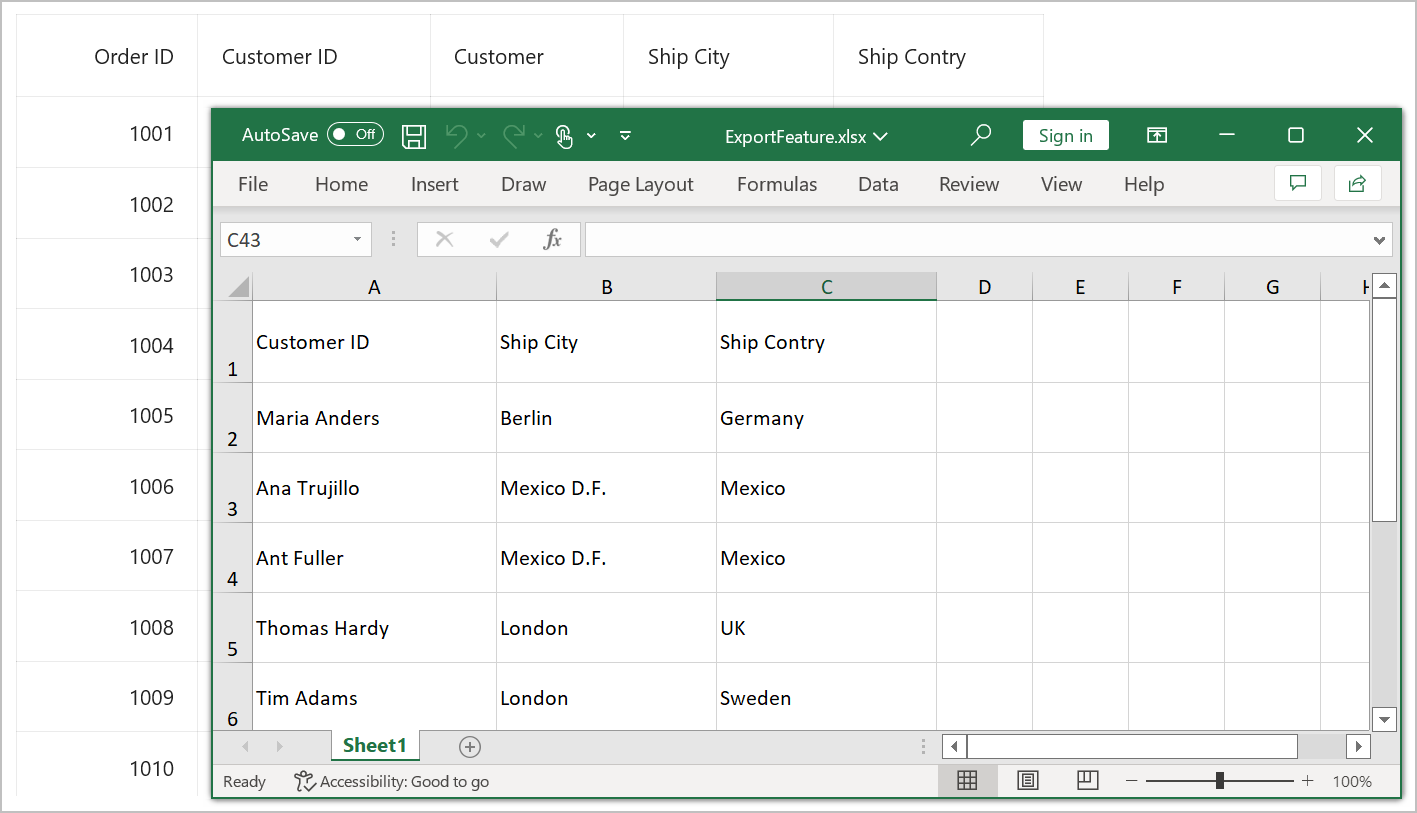Switch to Page Layout view icon
1417x813 pixels.
coord(1028,781)
